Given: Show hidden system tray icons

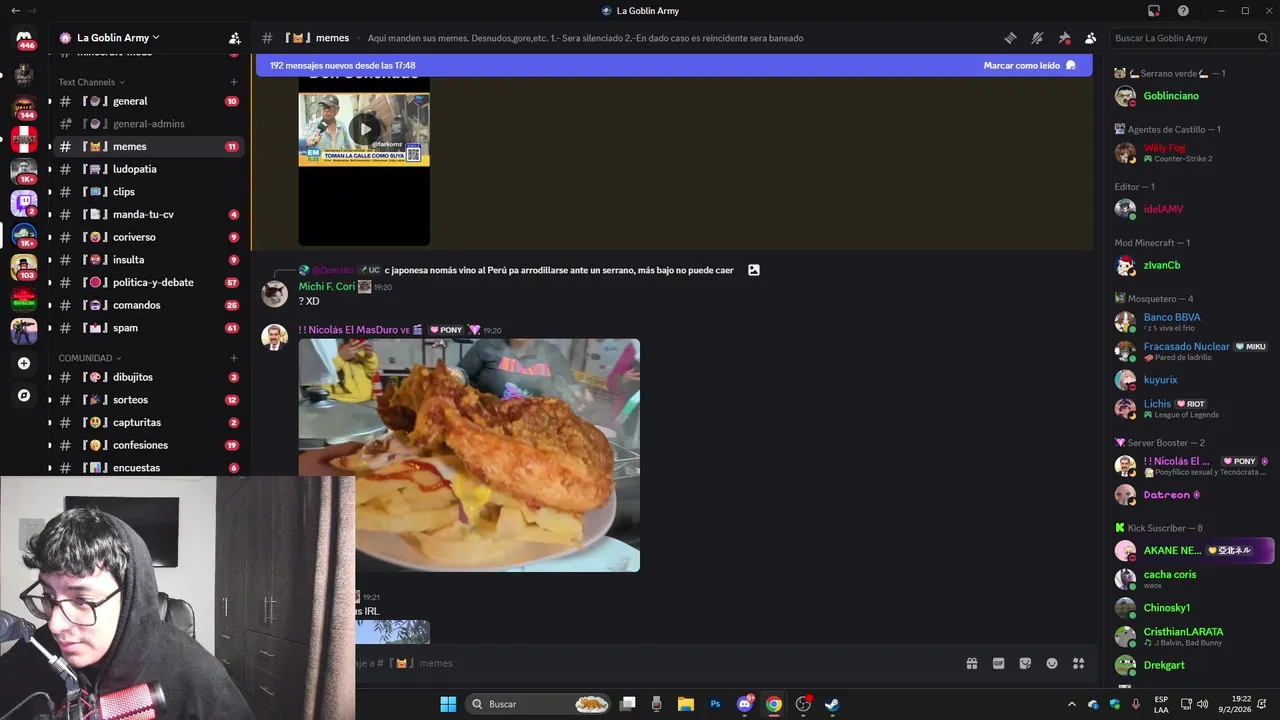Looking at the screenshot, I should click(1072, 704).
